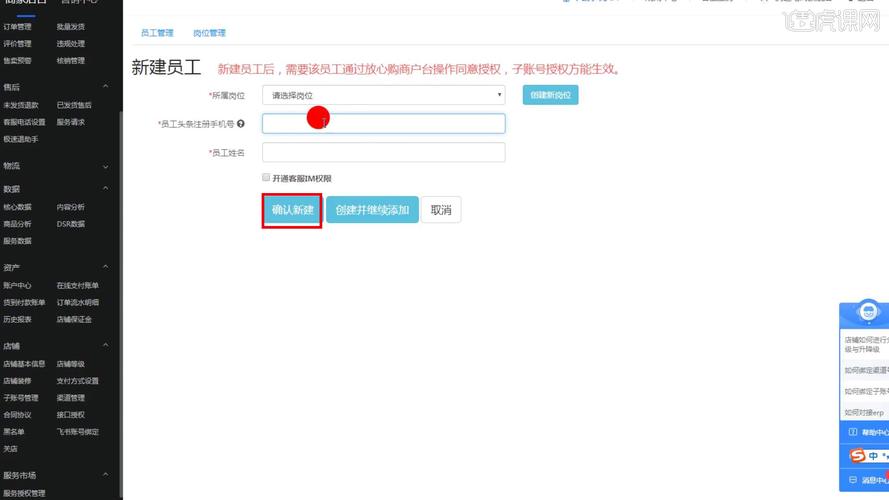Click the Sogou input method S icon
The width and height of the screenshot is (889, 500).
(857, 455)
